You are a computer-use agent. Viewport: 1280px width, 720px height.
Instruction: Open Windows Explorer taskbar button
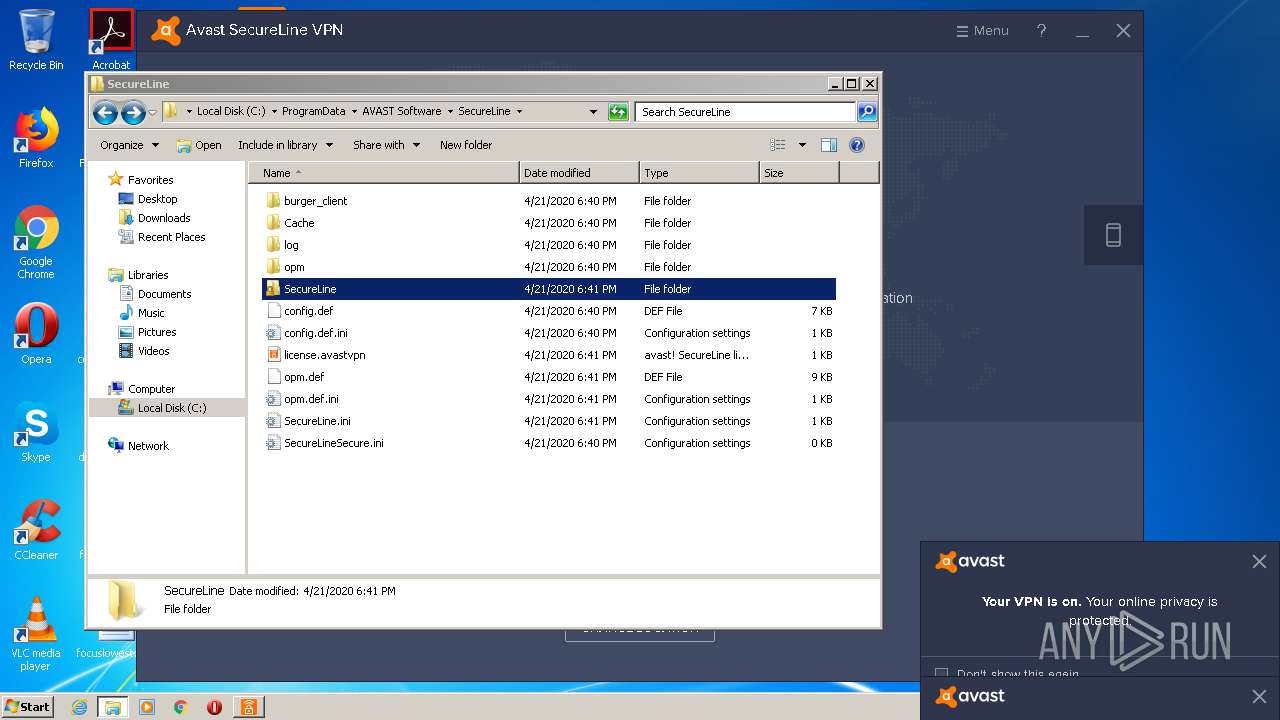point(113,707)
